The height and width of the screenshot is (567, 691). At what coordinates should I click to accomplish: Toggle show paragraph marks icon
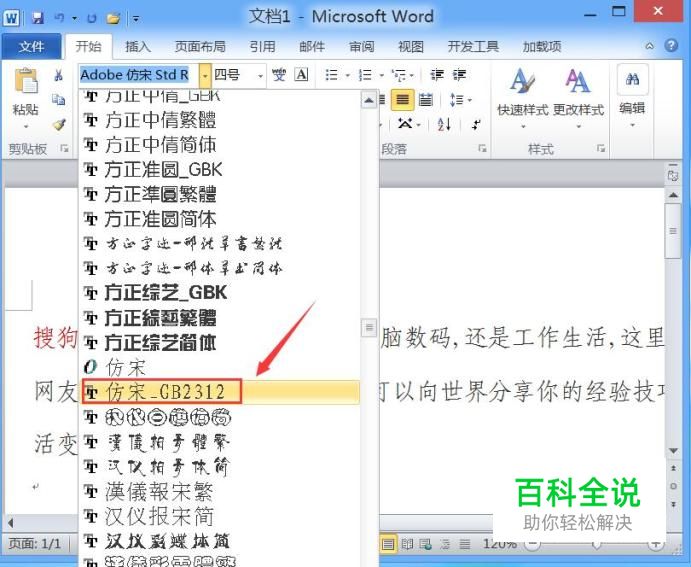tap(476, 125)
